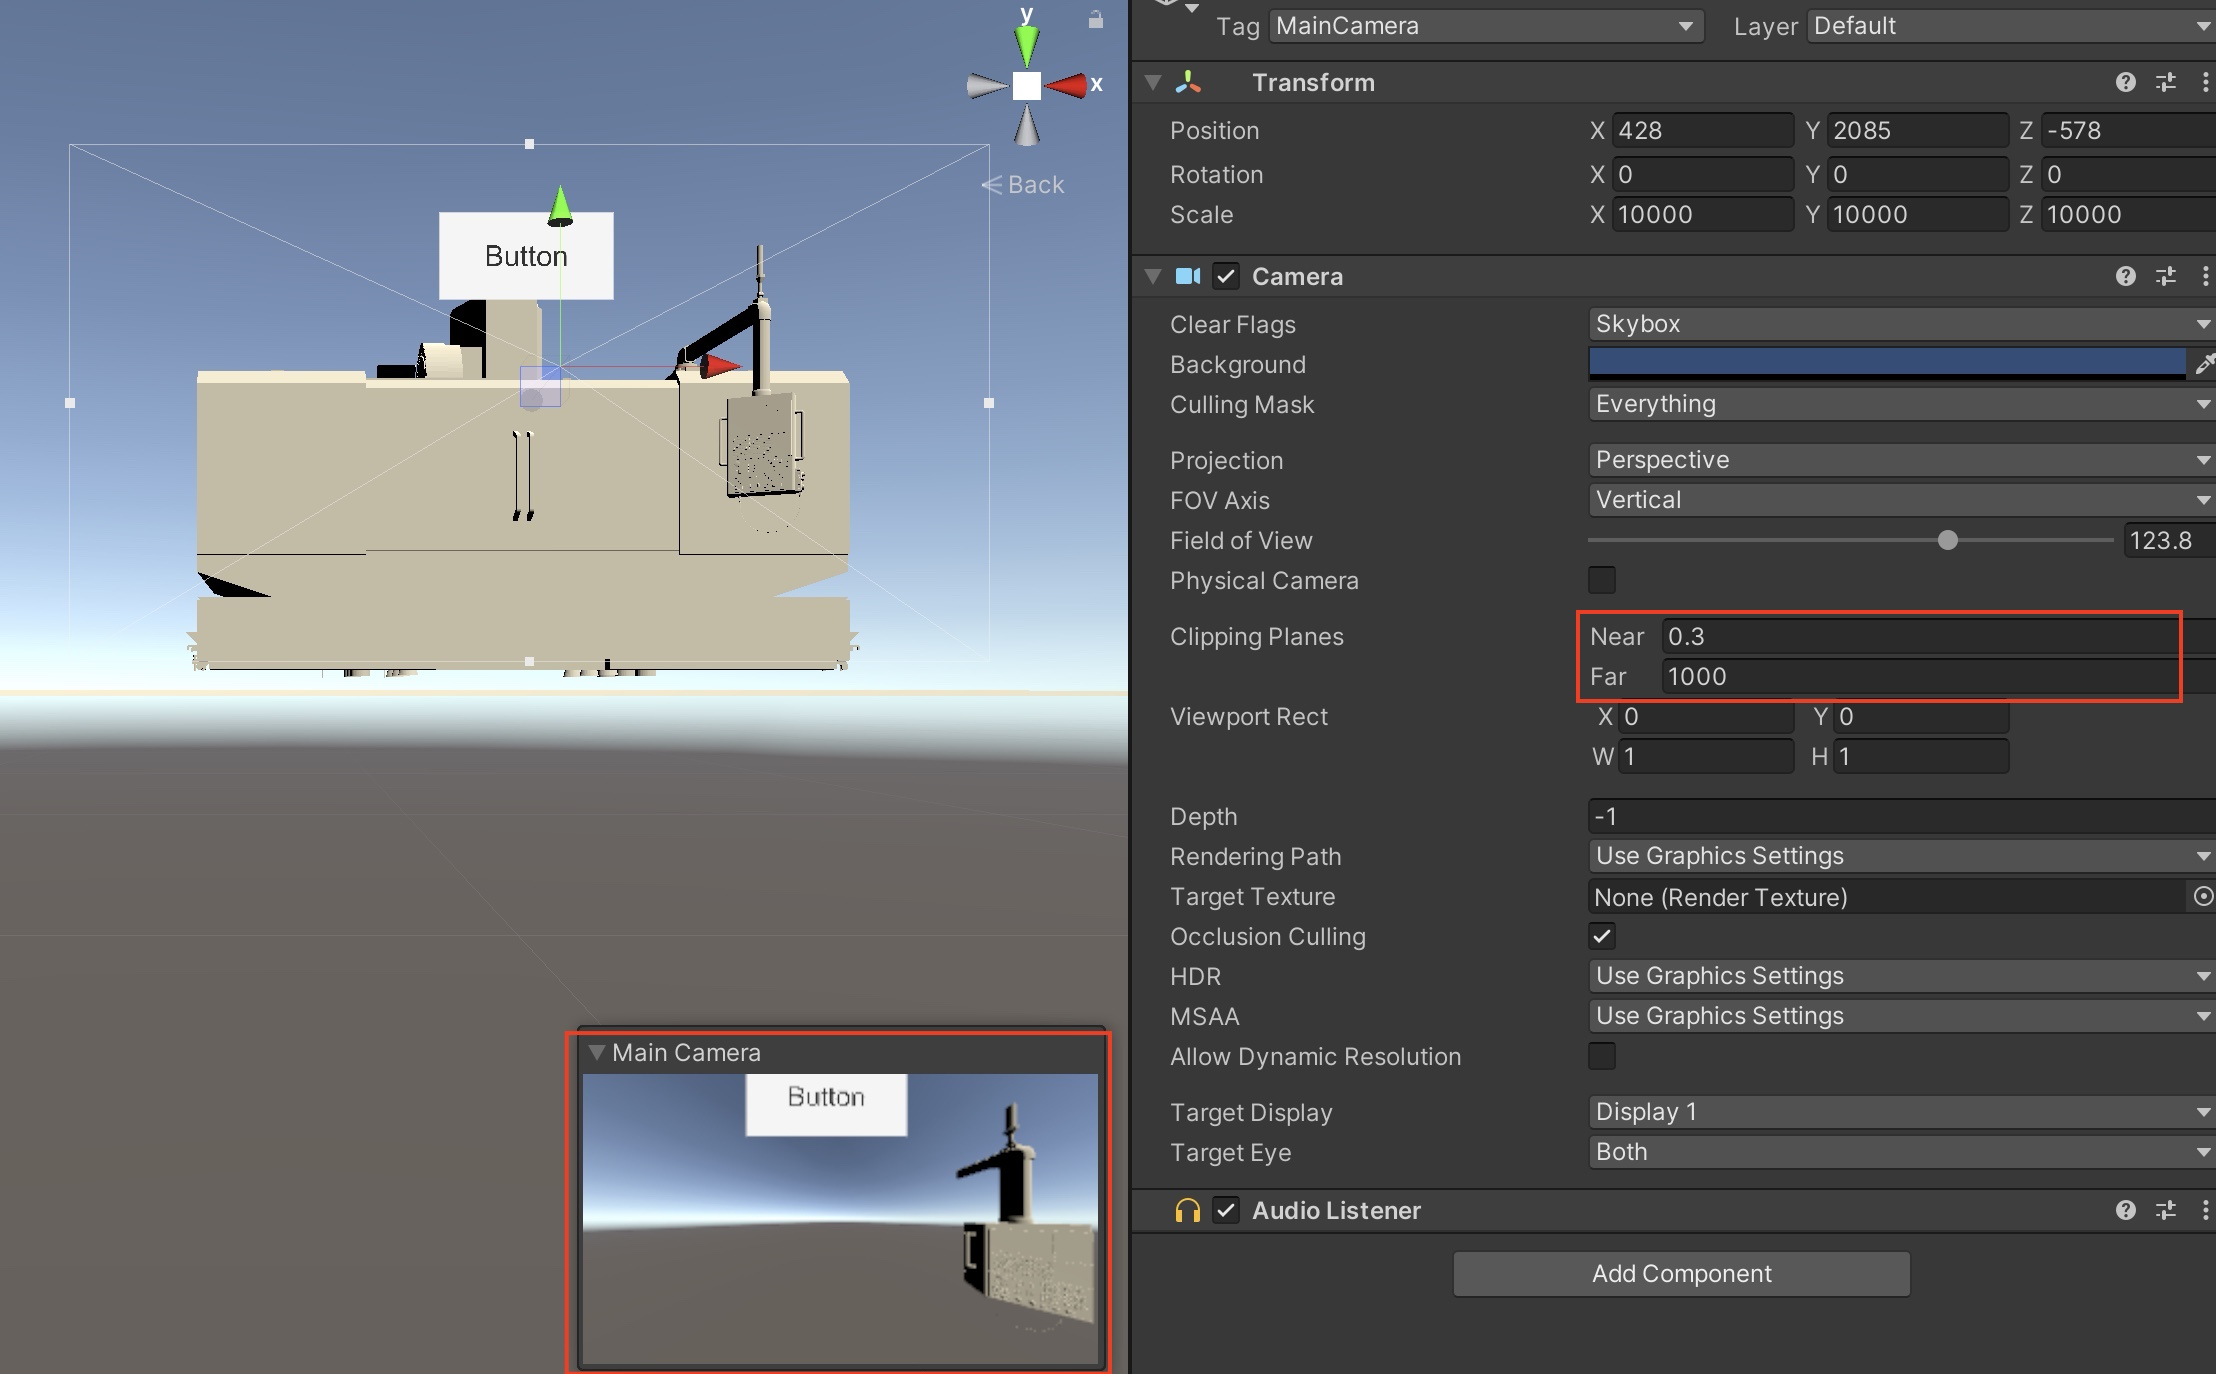Uncheck the Occlusion Culling checkbox
Image resolution: width=2216 pixels, height=1374 pixels.
[x=1602, y=937]
